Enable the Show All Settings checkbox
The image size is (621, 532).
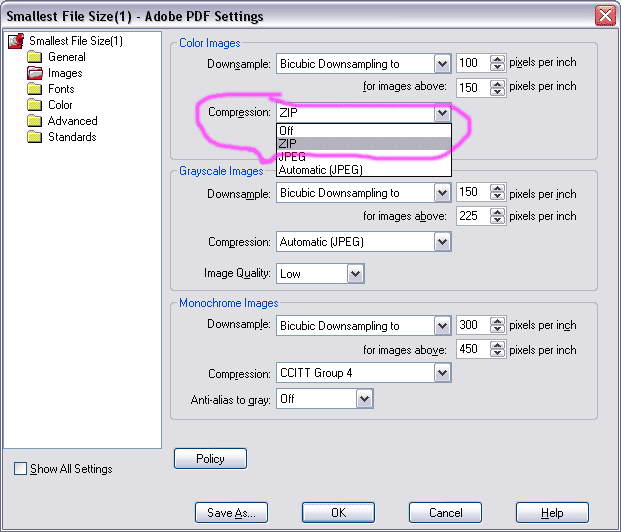click(20, 469)
